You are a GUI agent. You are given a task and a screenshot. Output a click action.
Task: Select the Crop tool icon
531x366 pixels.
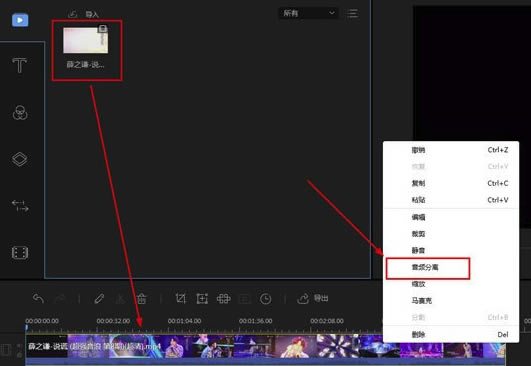[x=180, y=299]
